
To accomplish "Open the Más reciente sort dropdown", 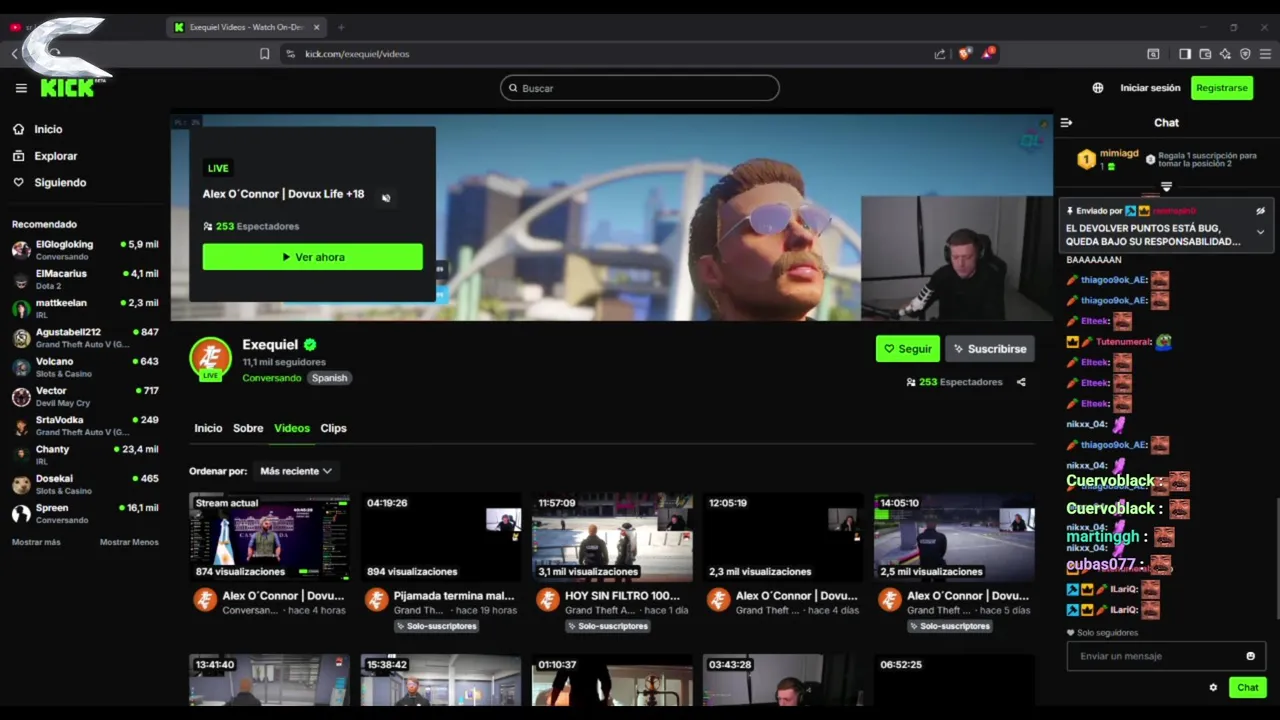I will click(296, 471).
